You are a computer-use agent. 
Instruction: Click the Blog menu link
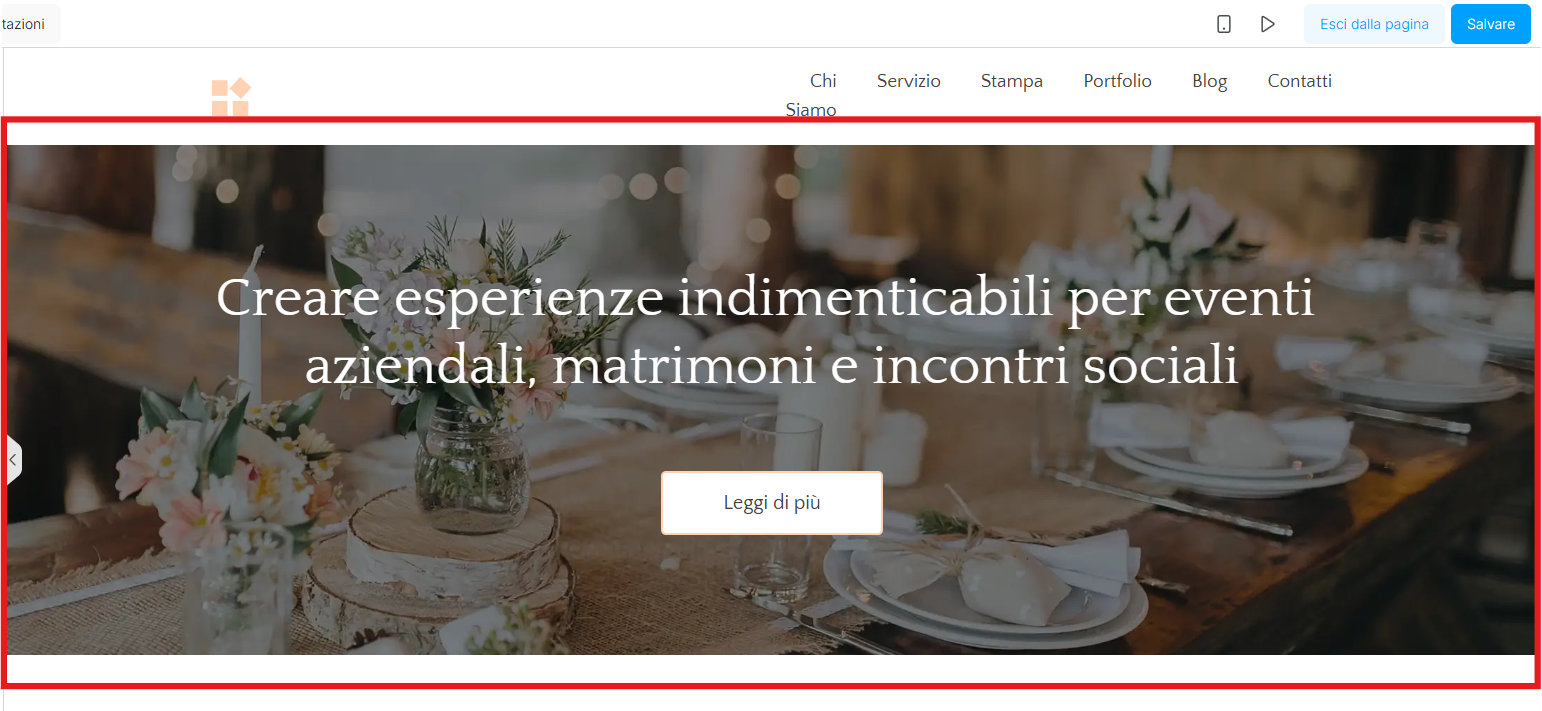tap(1210, 81)
